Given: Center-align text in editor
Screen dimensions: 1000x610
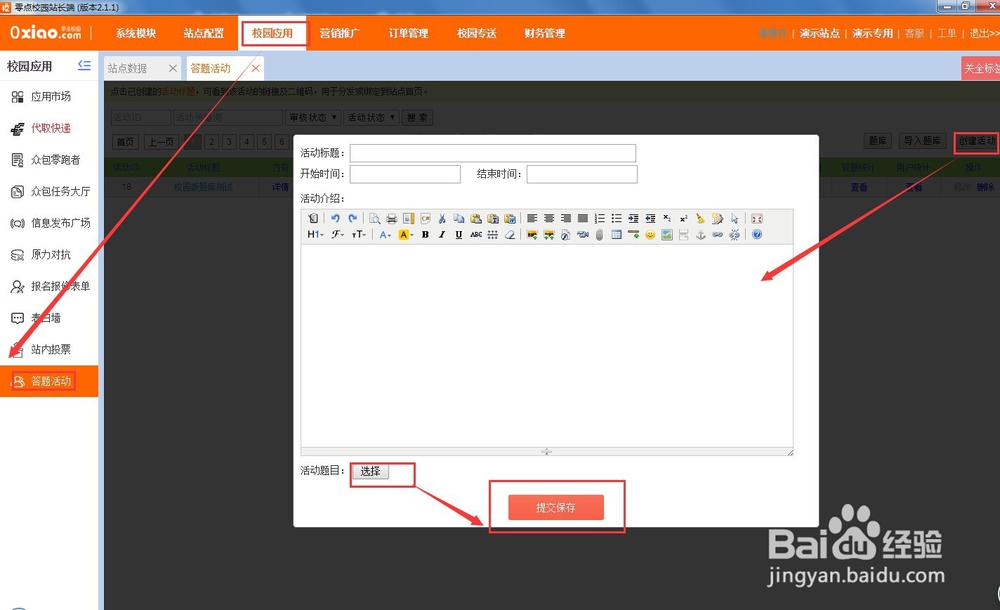Looking at the screenshot, I should pos(549,218).
